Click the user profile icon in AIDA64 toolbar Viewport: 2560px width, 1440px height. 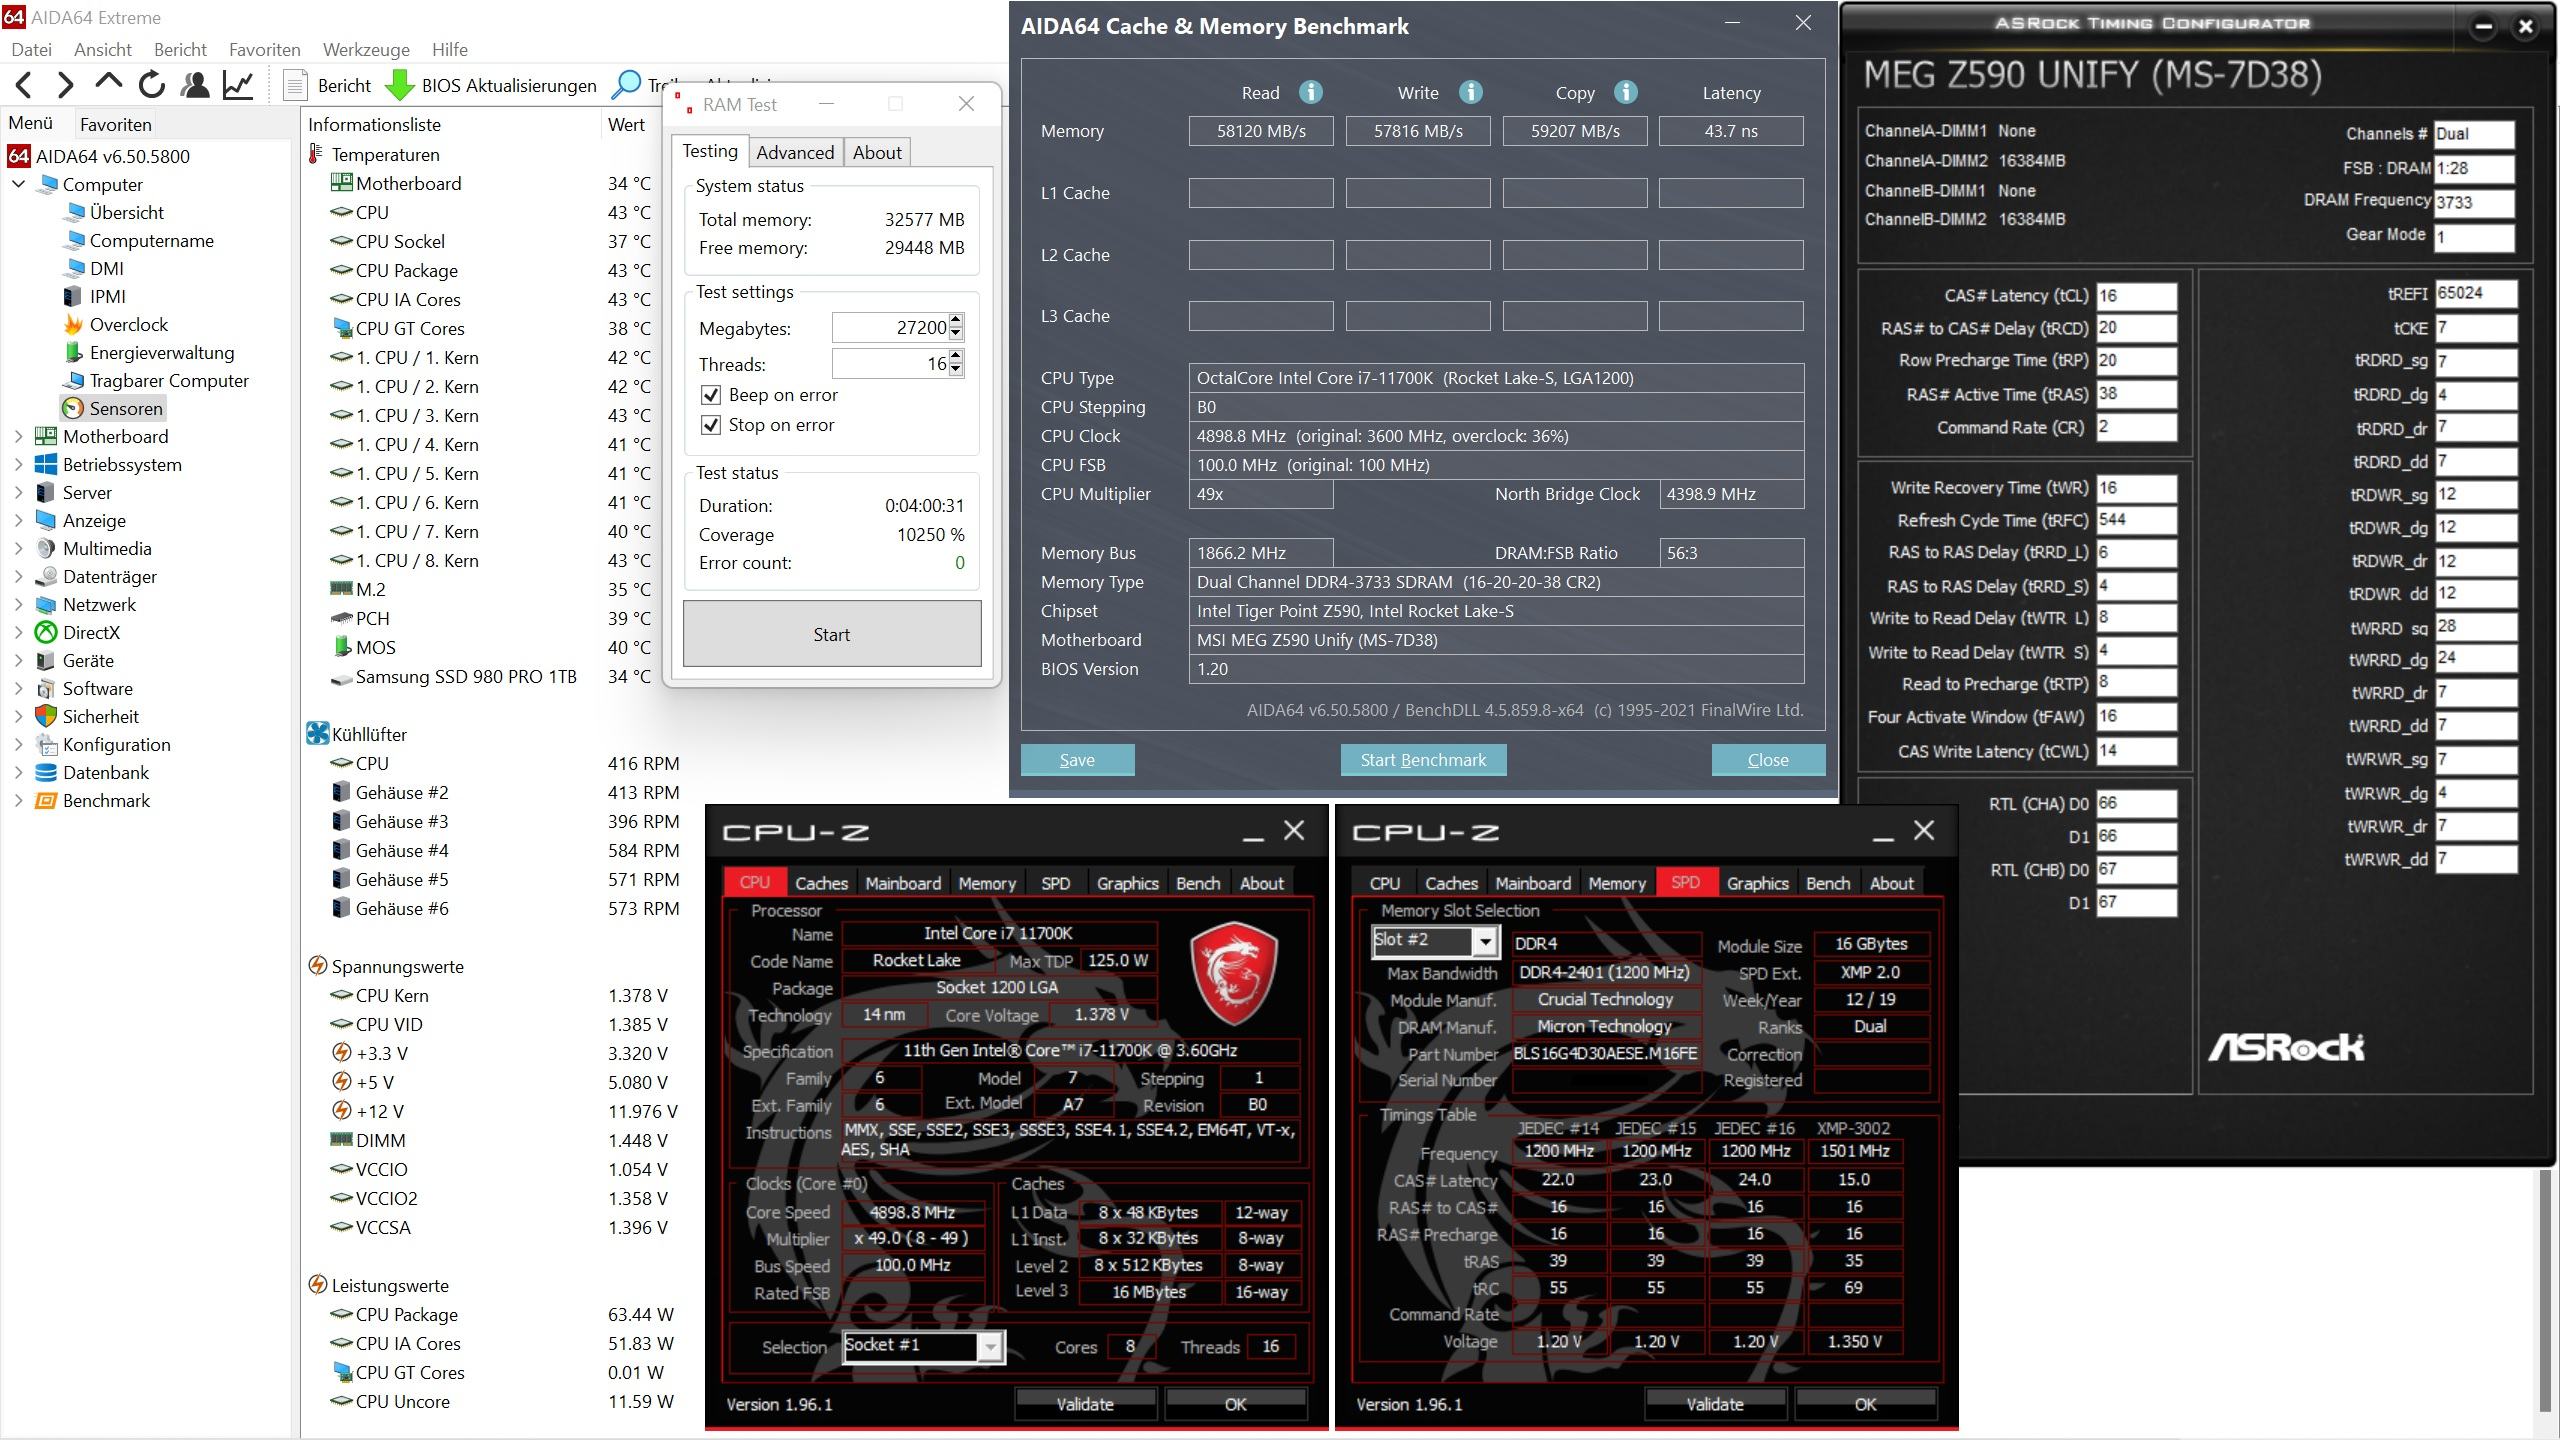(x=195, y=85)
